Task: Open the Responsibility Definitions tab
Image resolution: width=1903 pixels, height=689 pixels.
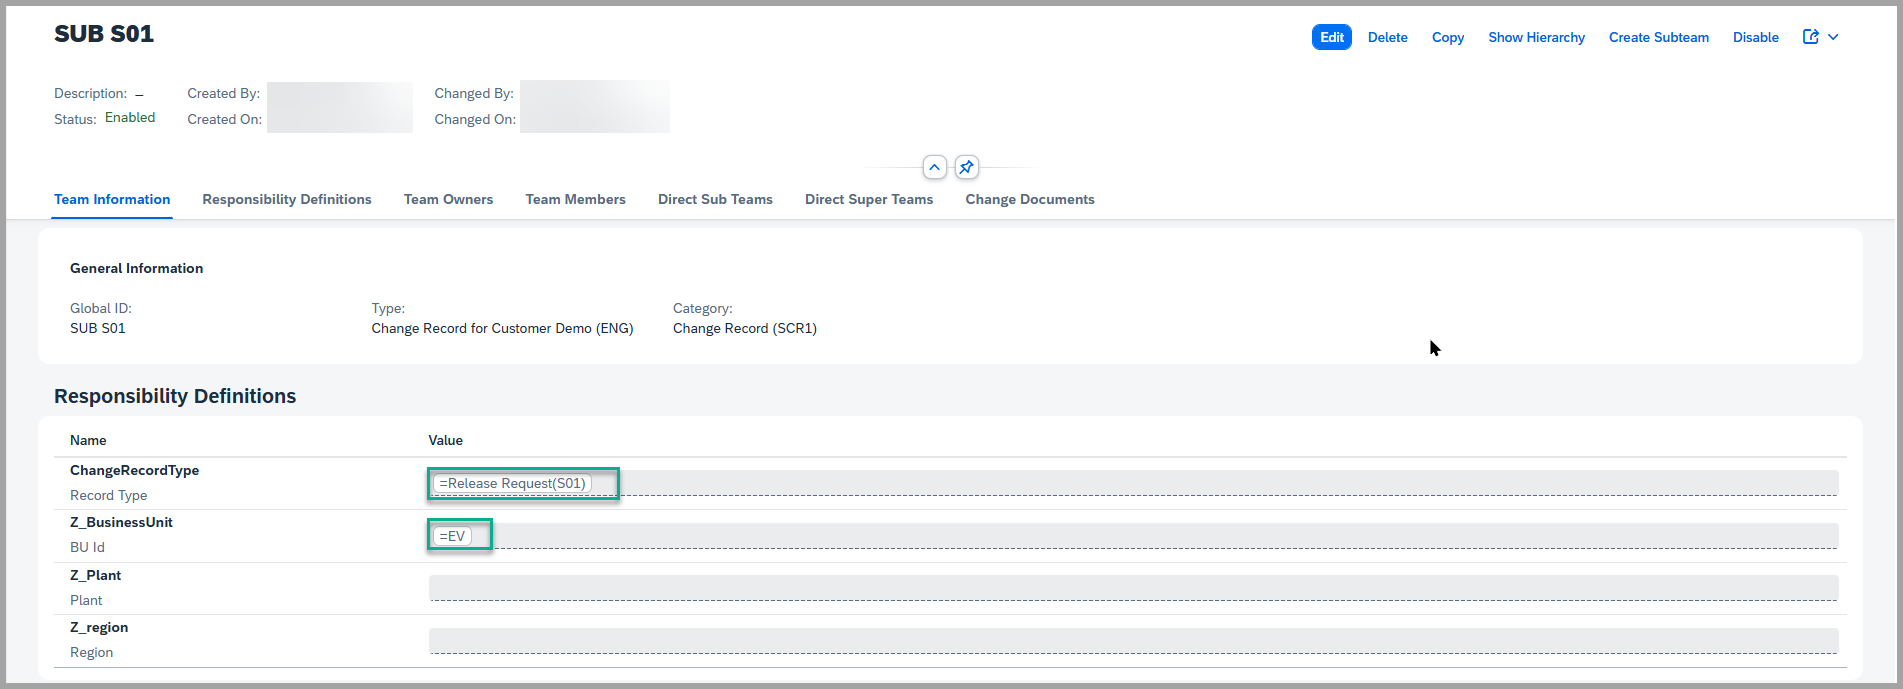Action: coord(286,199)
